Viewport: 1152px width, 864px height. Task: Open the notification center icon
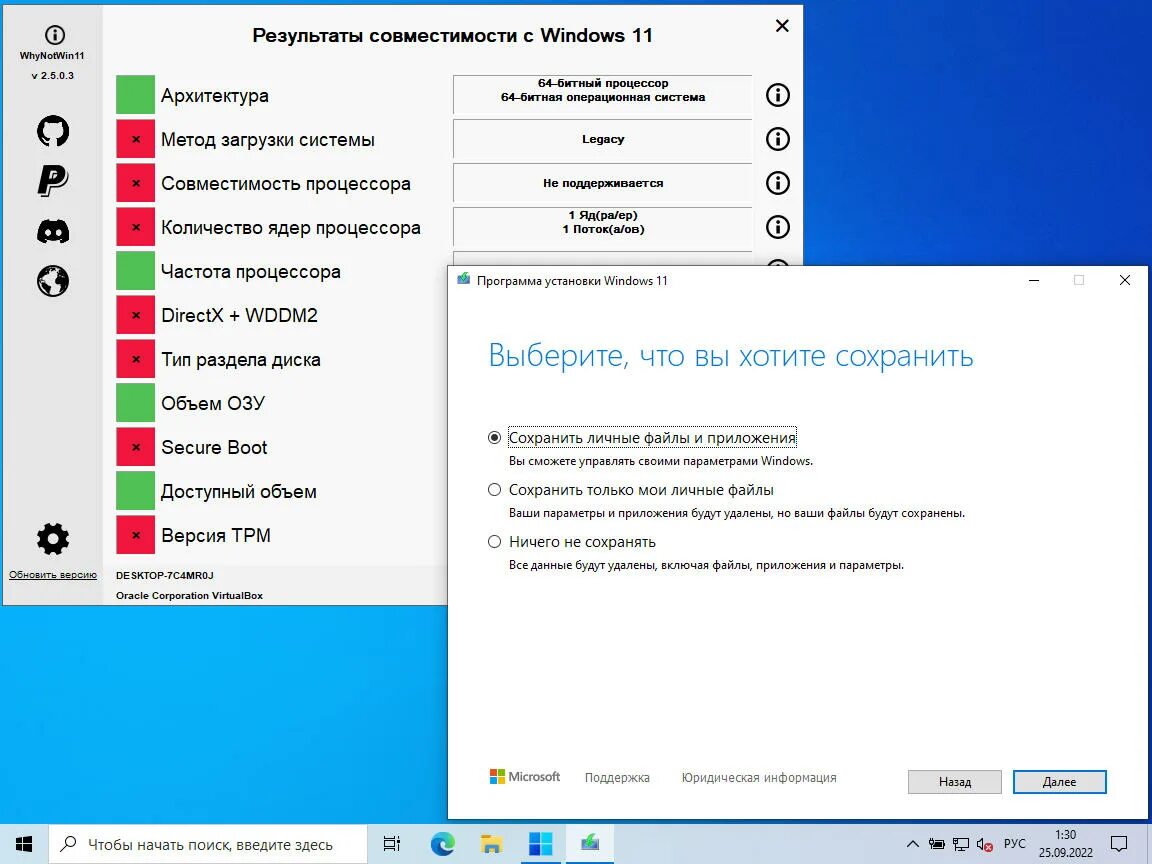(x=1119, y=844)
